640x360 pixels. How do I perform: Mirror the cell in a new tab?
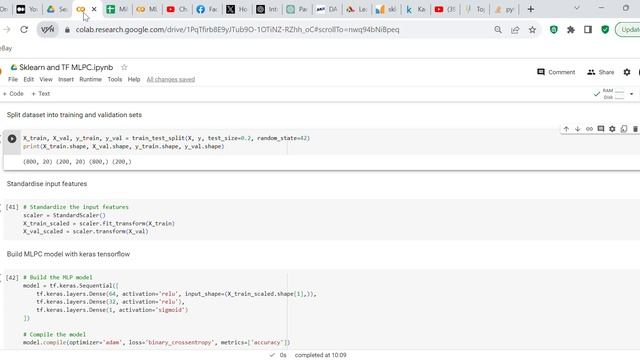point(624,129)
